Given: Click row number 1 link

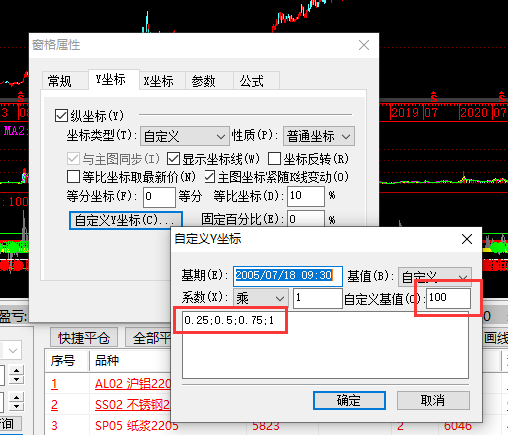Looking at the screenshot, I should 54,384.
